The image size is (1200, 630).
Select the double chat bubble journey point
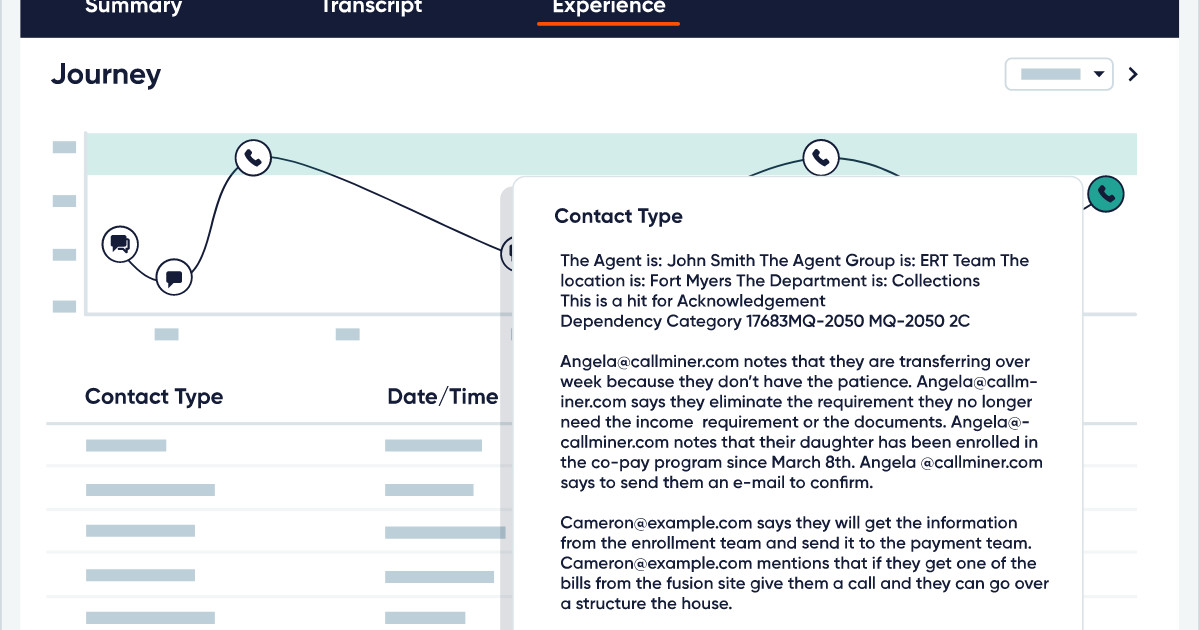click(x=120, y=243)
